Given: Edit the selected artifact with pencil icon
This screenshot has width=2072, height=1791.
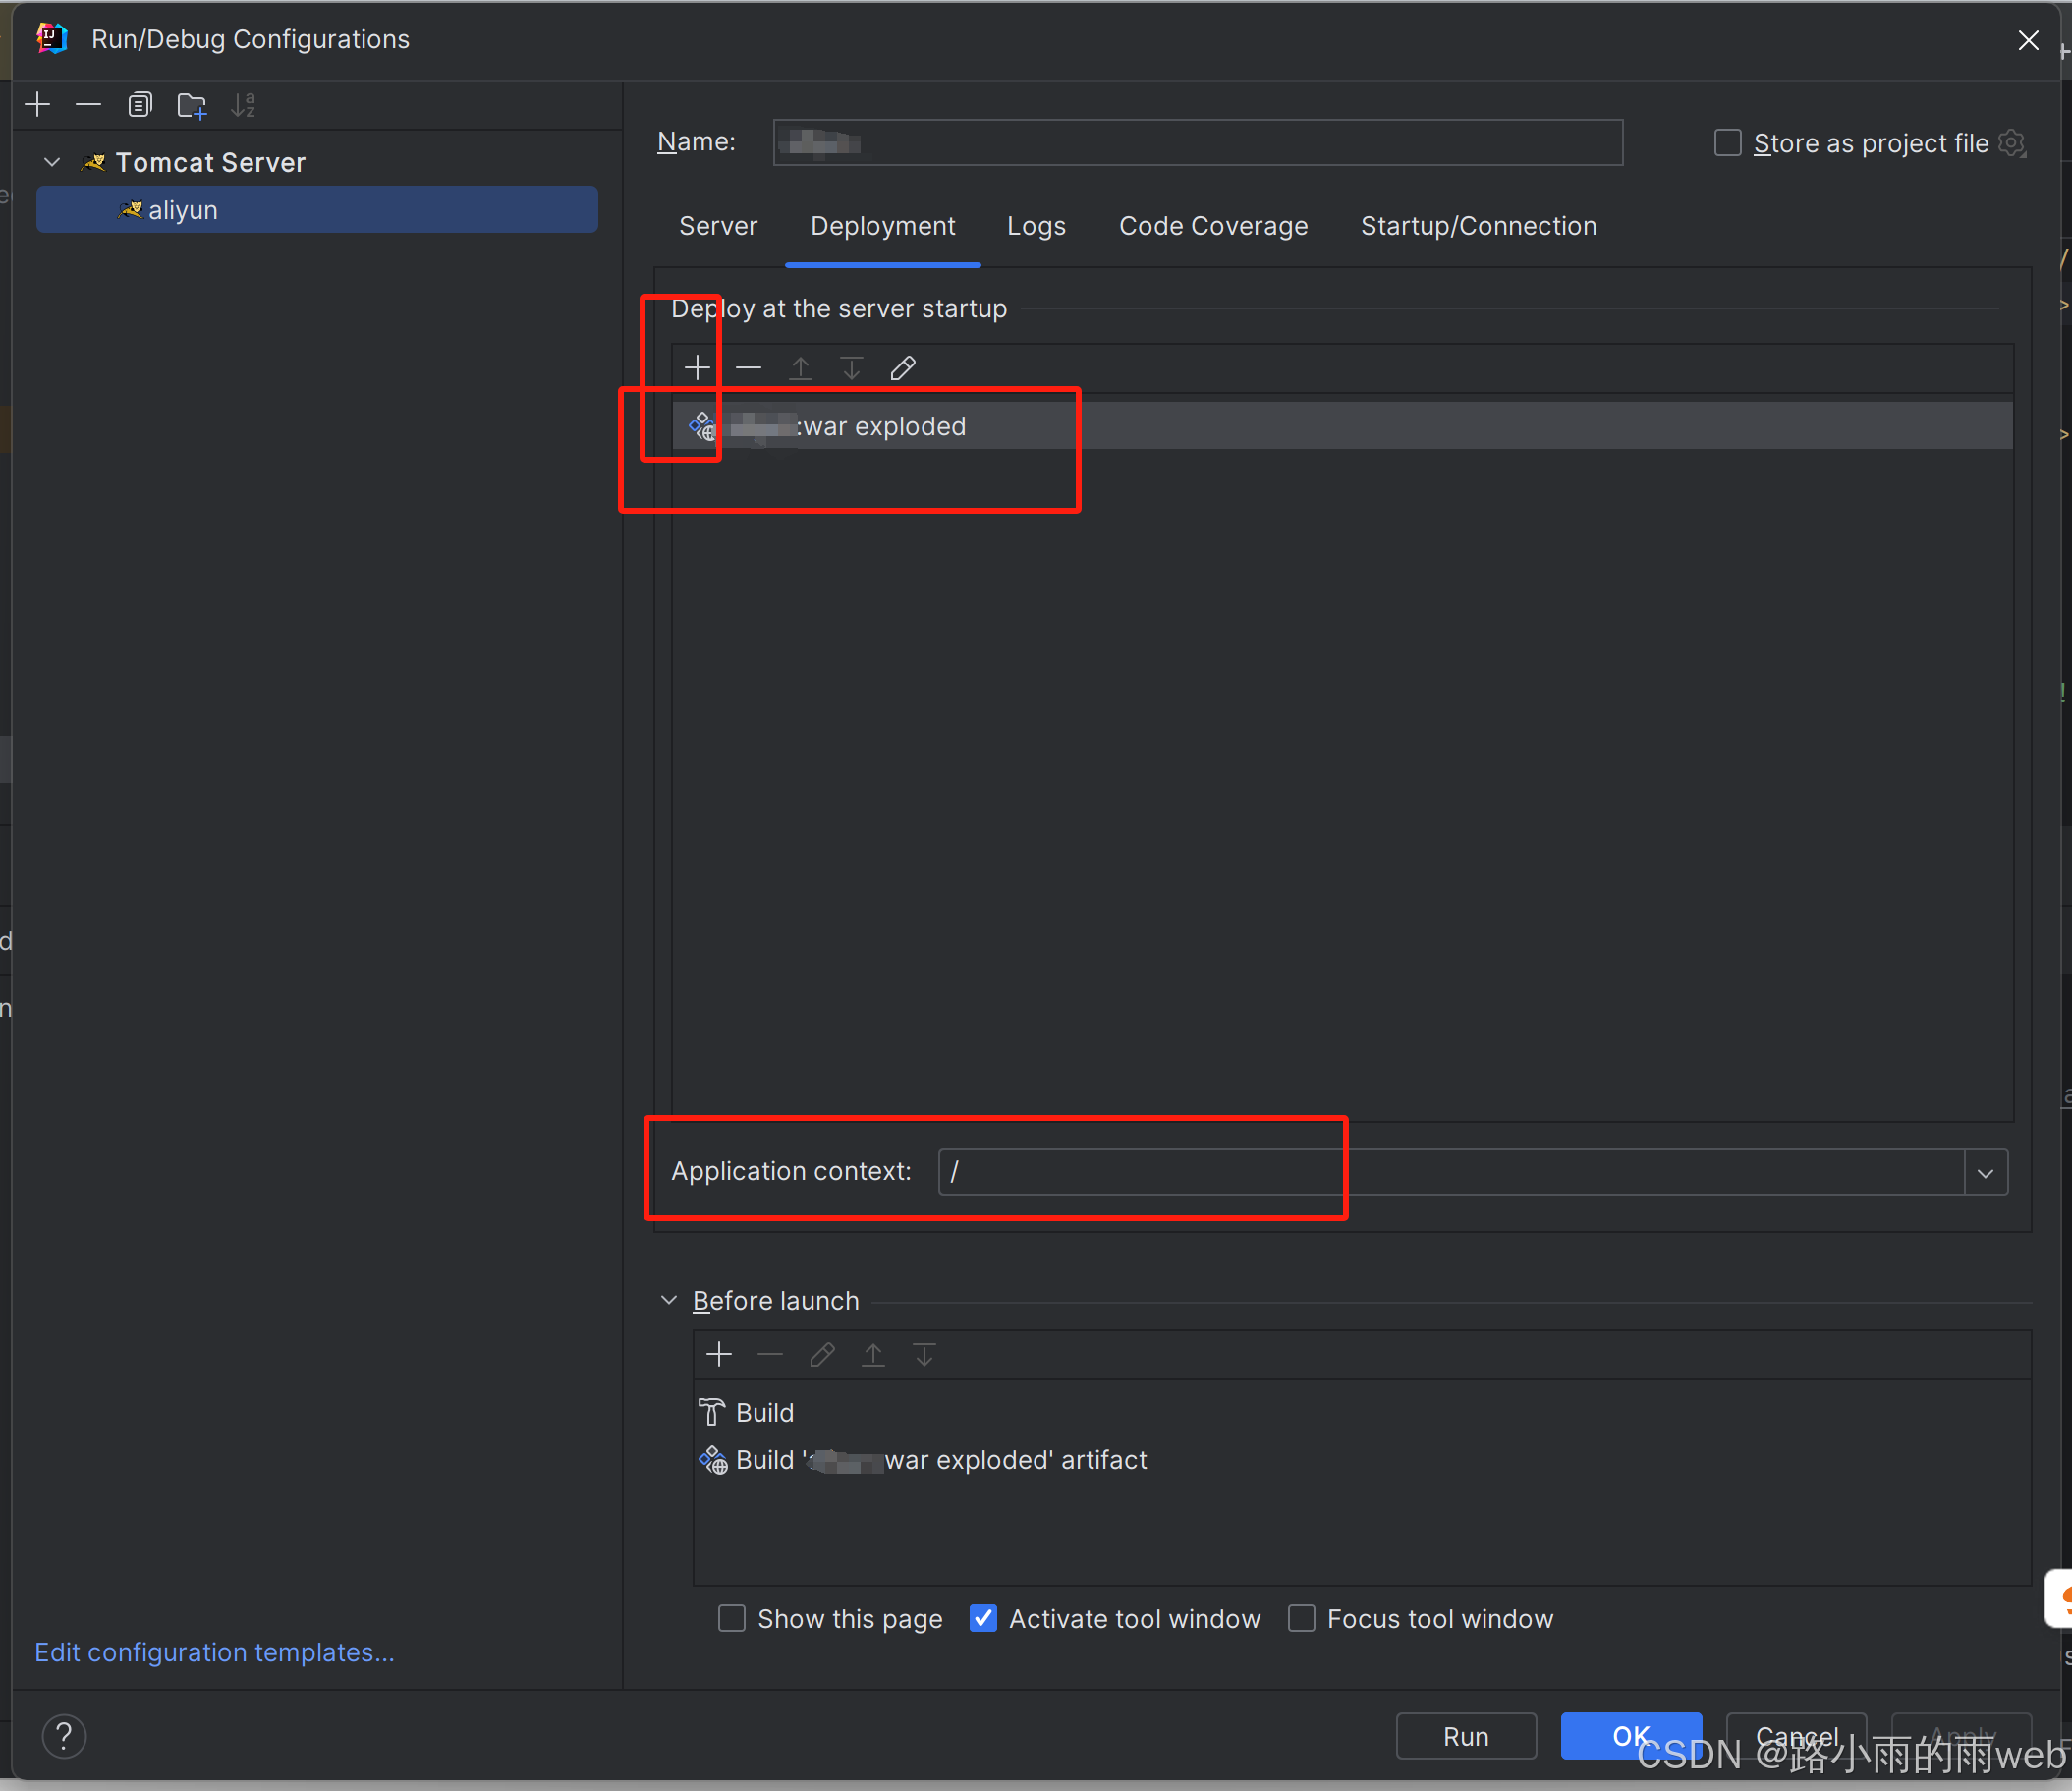Looking at the screenshot, I should point(902,368).
